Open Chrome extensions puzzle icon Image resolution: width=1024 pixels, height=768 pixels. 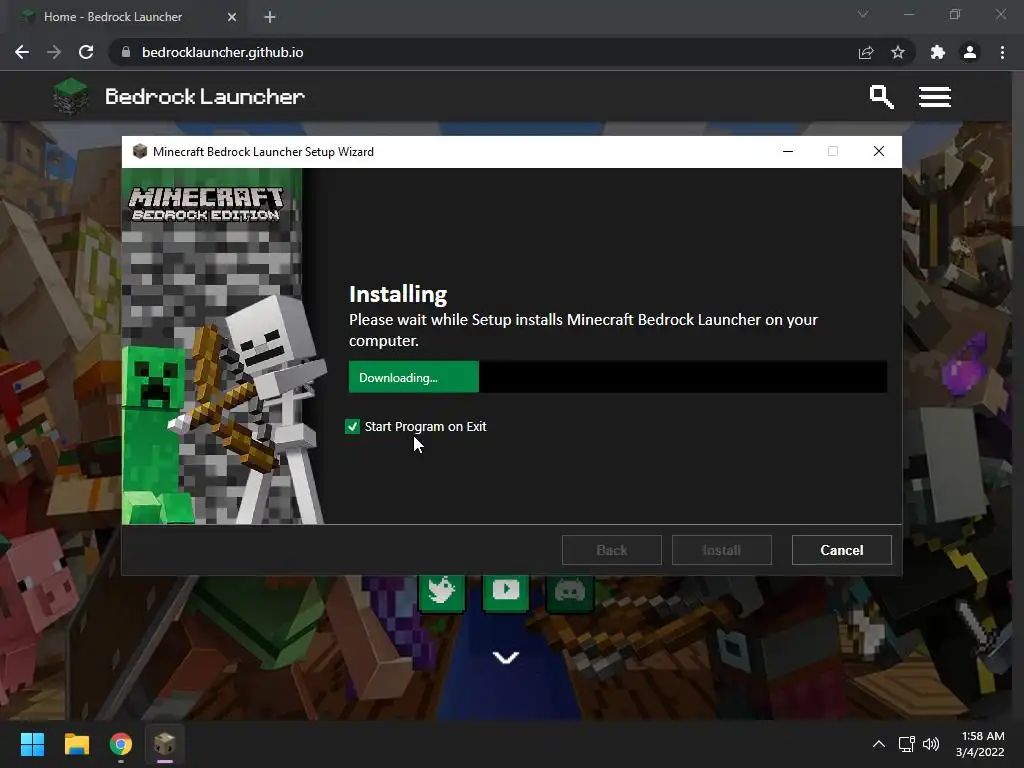click(x=938, y=52)
